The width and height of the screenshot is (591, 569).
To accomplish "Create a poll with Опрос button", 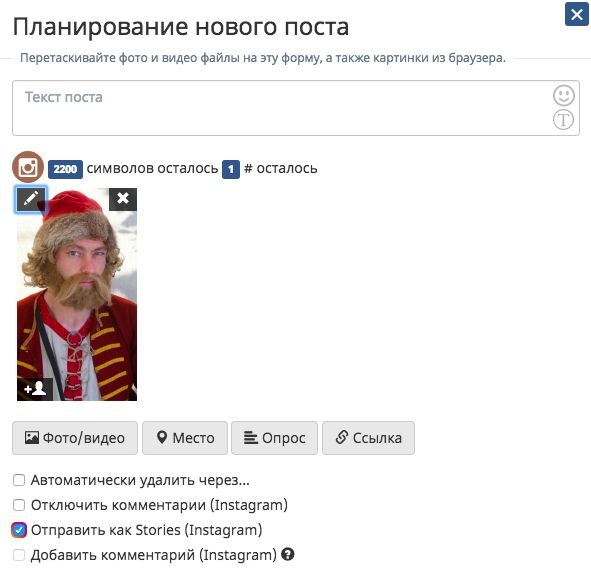I will click(x=274, y=438).
